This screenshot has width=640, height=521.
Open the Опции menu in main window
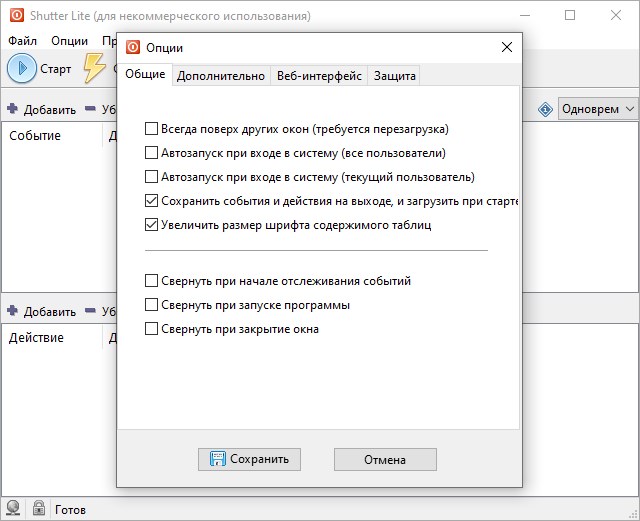point(69,41)
